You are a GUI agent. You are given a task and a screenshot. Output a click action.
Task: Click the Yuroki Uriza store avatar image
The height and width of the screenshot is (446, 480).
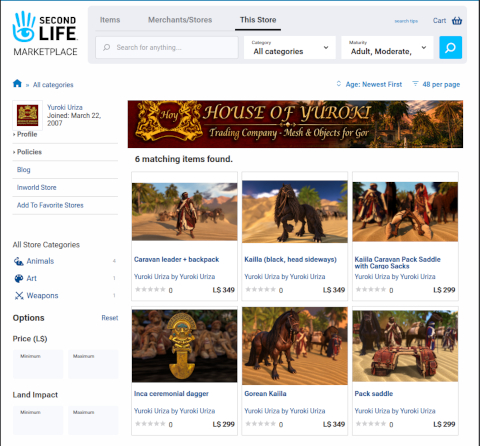pyautogui.click(x=28, y=115)
